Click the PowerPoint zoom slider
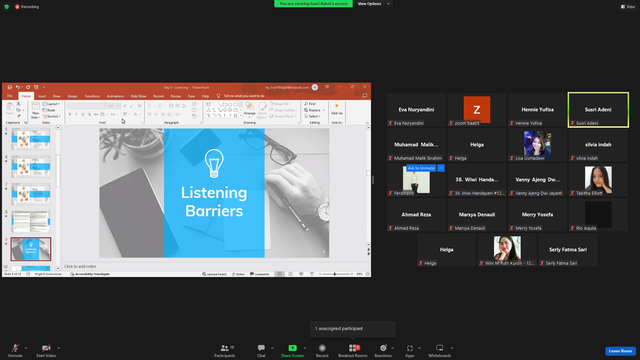 335,274
